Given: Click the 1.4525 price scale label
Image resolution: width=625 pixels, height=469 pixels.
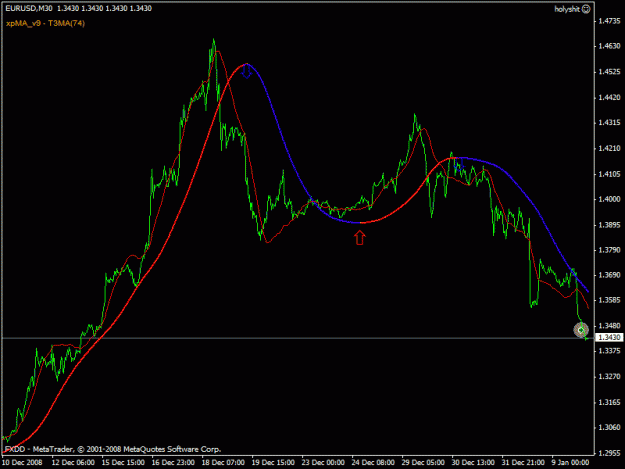Looking at the screenshot, I should (x=609, y=72).
